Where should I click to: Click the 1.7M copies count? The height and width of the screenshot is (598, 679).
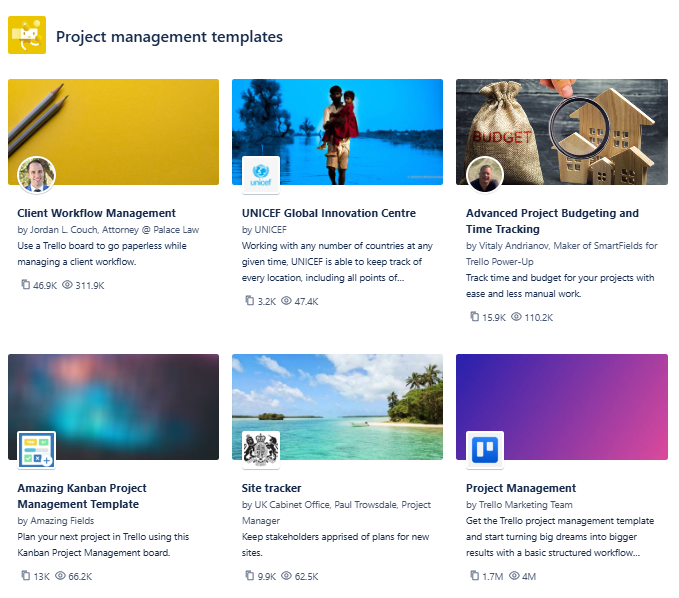(x=493, y=576)
